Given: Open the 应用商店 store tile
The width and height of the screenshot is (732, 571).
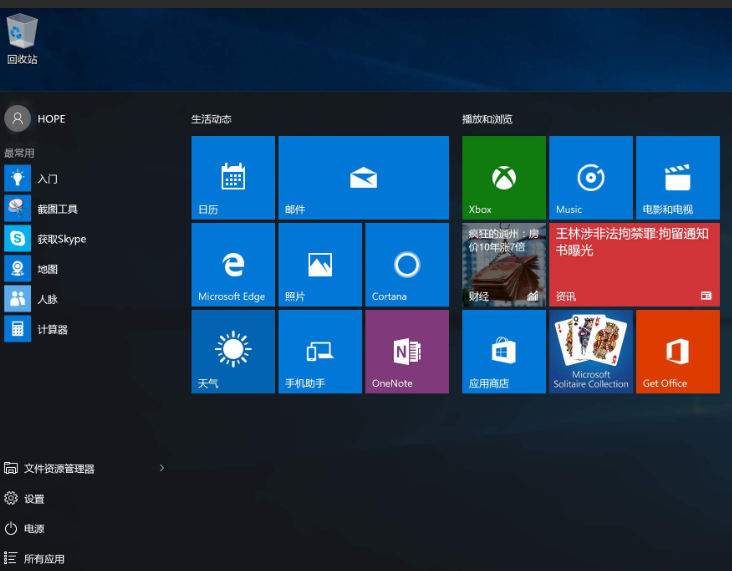Looking at the screenshot, I should tap(504, 351).
